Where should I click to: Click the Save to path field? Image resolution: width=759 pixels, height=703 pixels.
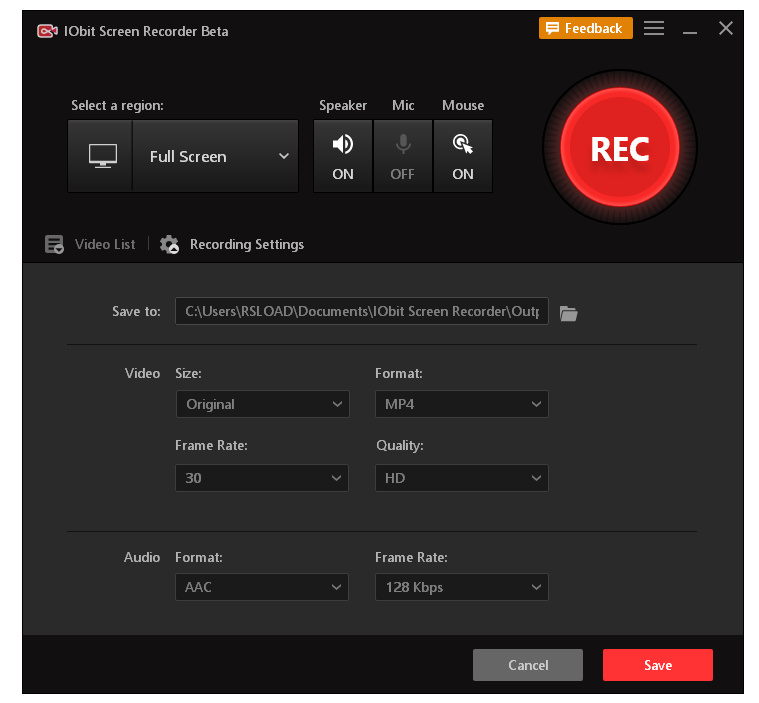(x=362, y=311)
